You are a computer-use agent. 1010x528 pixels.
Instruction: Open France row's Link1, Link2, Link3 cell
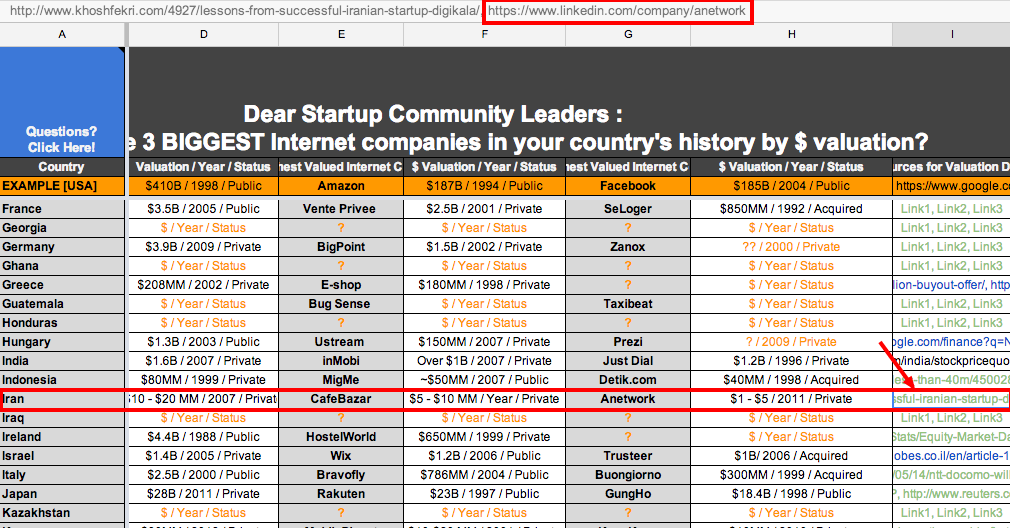pos(951,209)
